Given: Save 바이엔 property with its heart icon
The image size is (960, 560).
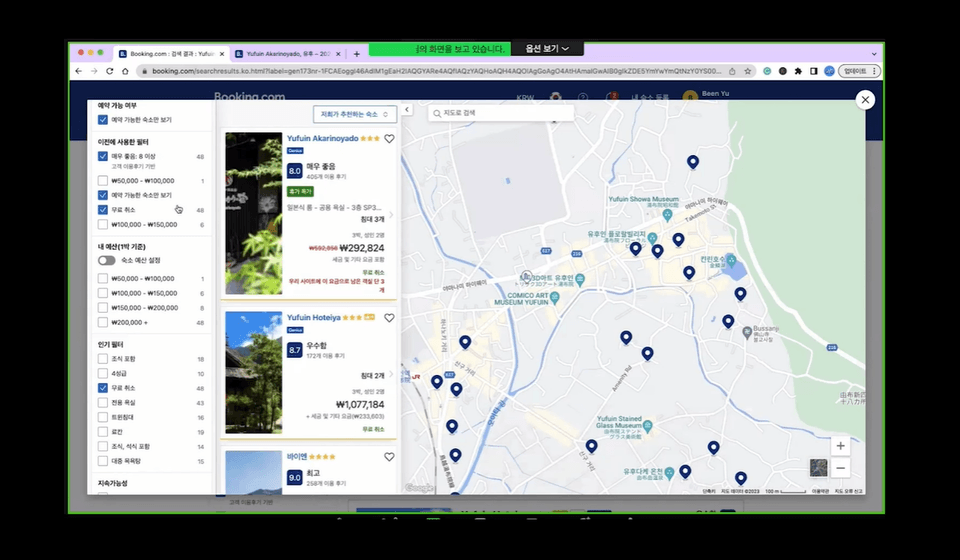Looking at the screenshot, I should pos(389,457).
